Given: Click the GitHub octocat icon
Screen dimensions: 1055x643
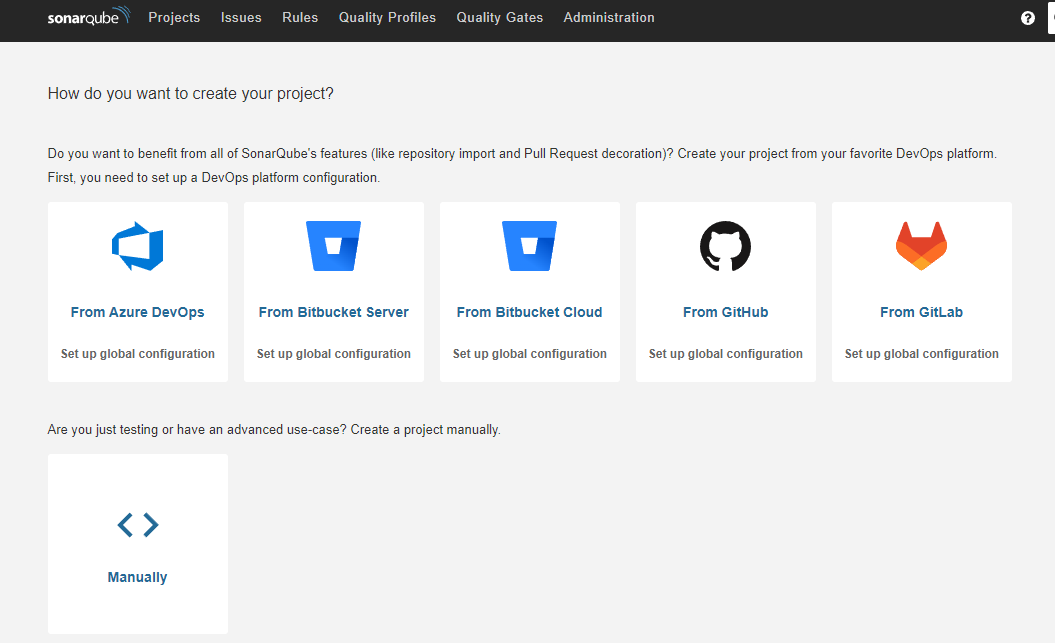Looking at the screenshot, I should [x=725, y=246].
